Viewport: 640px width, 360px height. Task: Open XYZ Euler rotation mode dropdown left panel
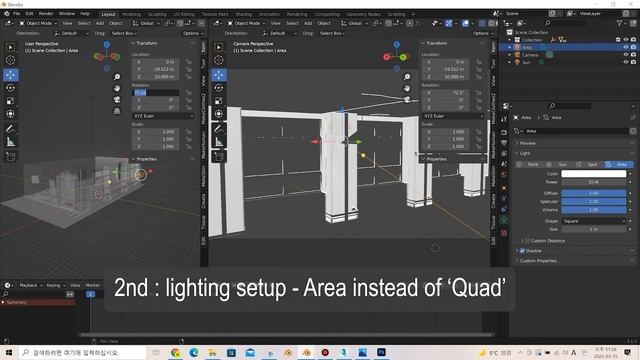click(163, 116)
